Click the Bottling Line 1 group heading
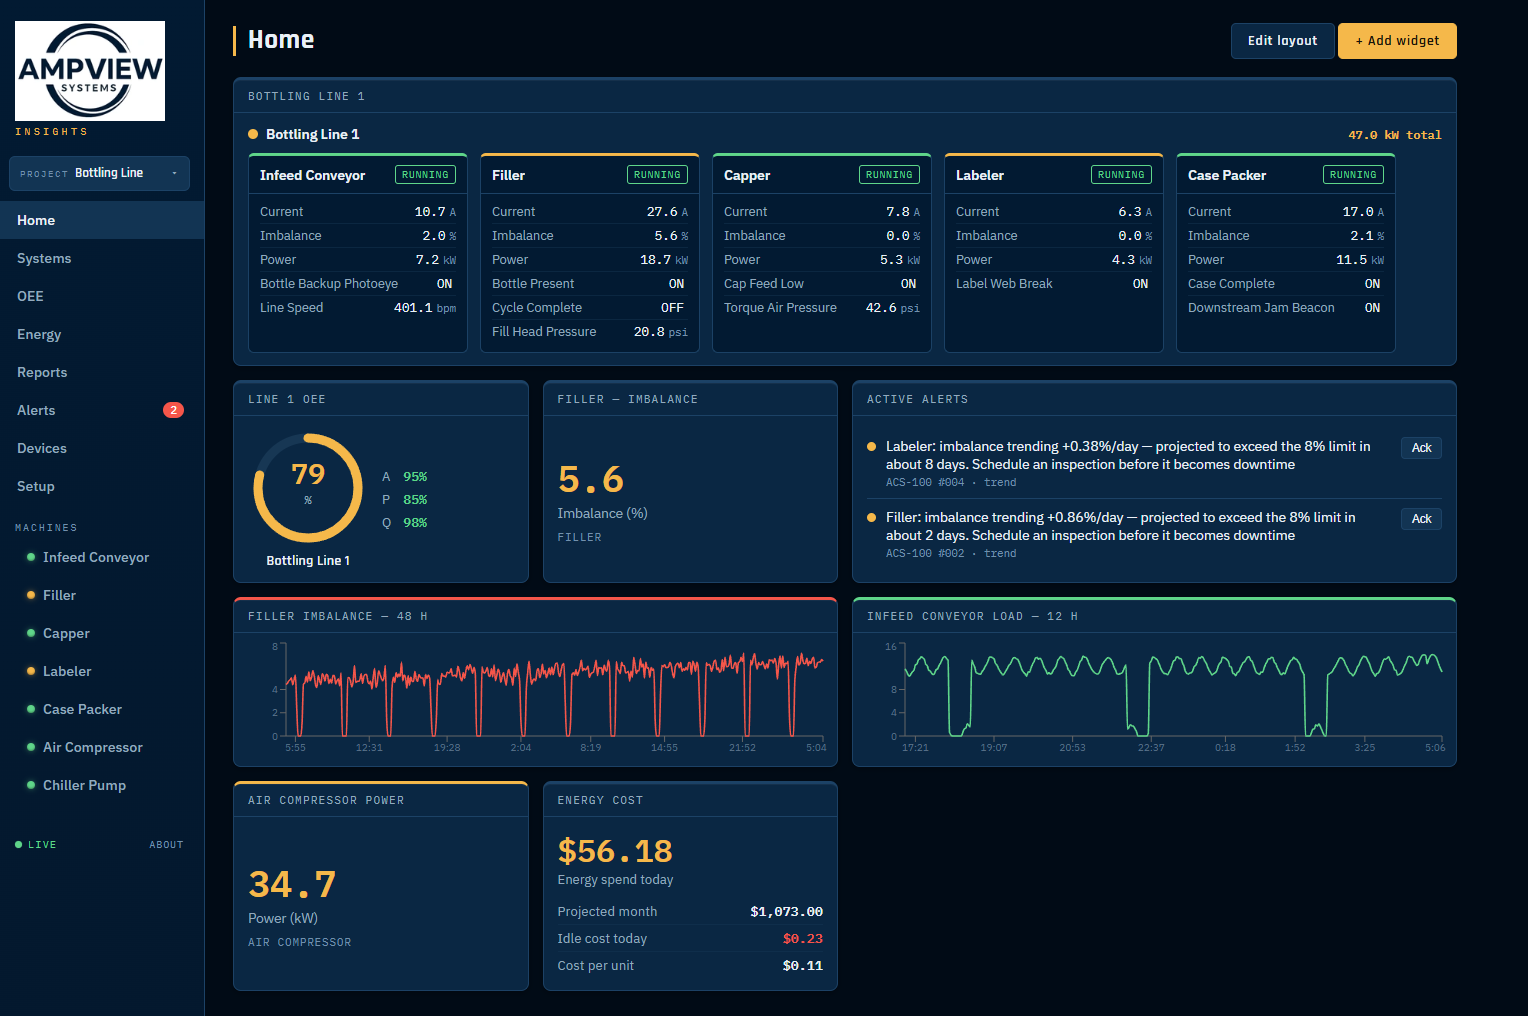The width and height of the screenshot is (1528, 1016). tap(312, 134)
